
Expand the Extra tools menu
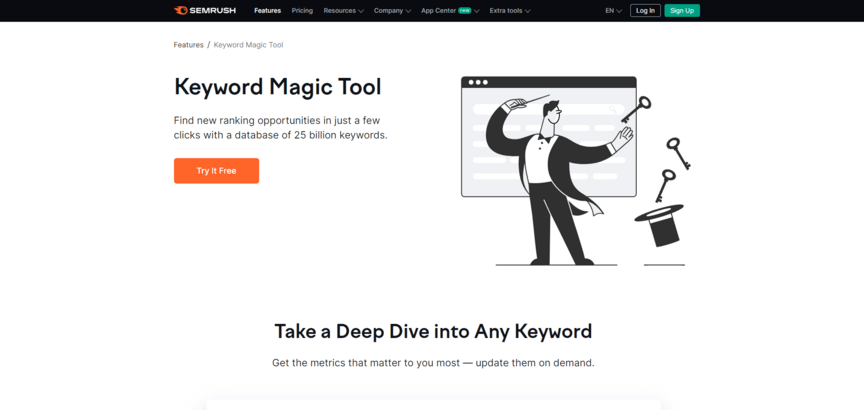[509, 10]
